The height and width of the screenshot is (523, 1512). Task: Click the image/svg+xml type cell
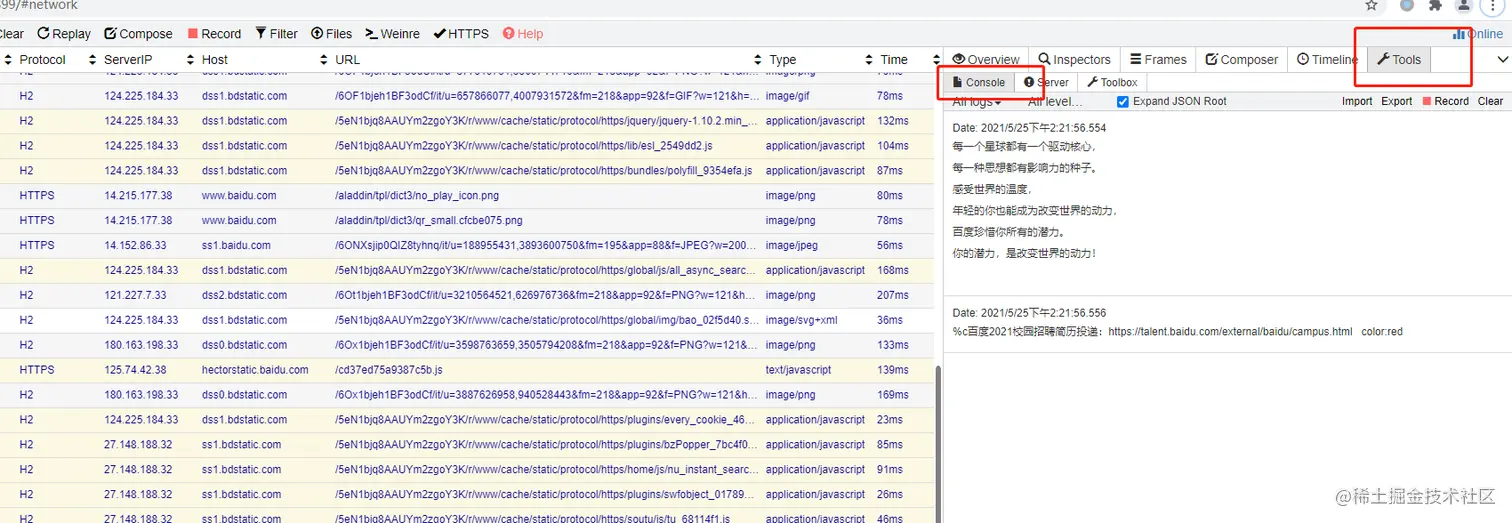(x=801, y=320)
